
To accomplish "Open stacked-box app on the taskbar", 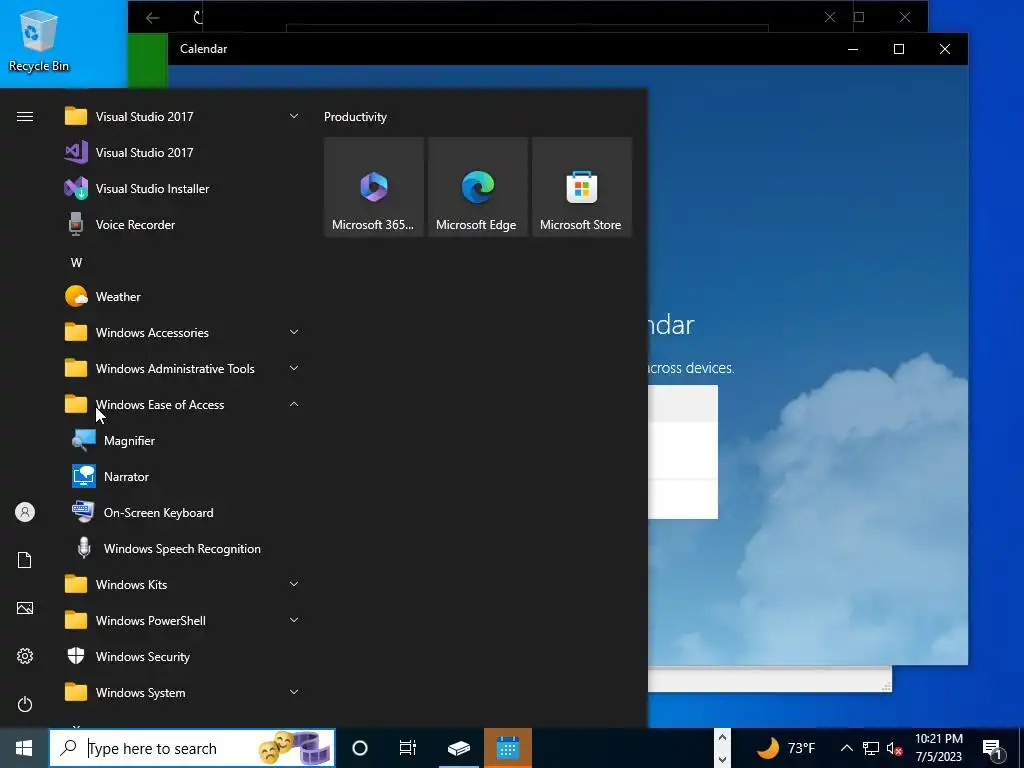I will point(458,748).
